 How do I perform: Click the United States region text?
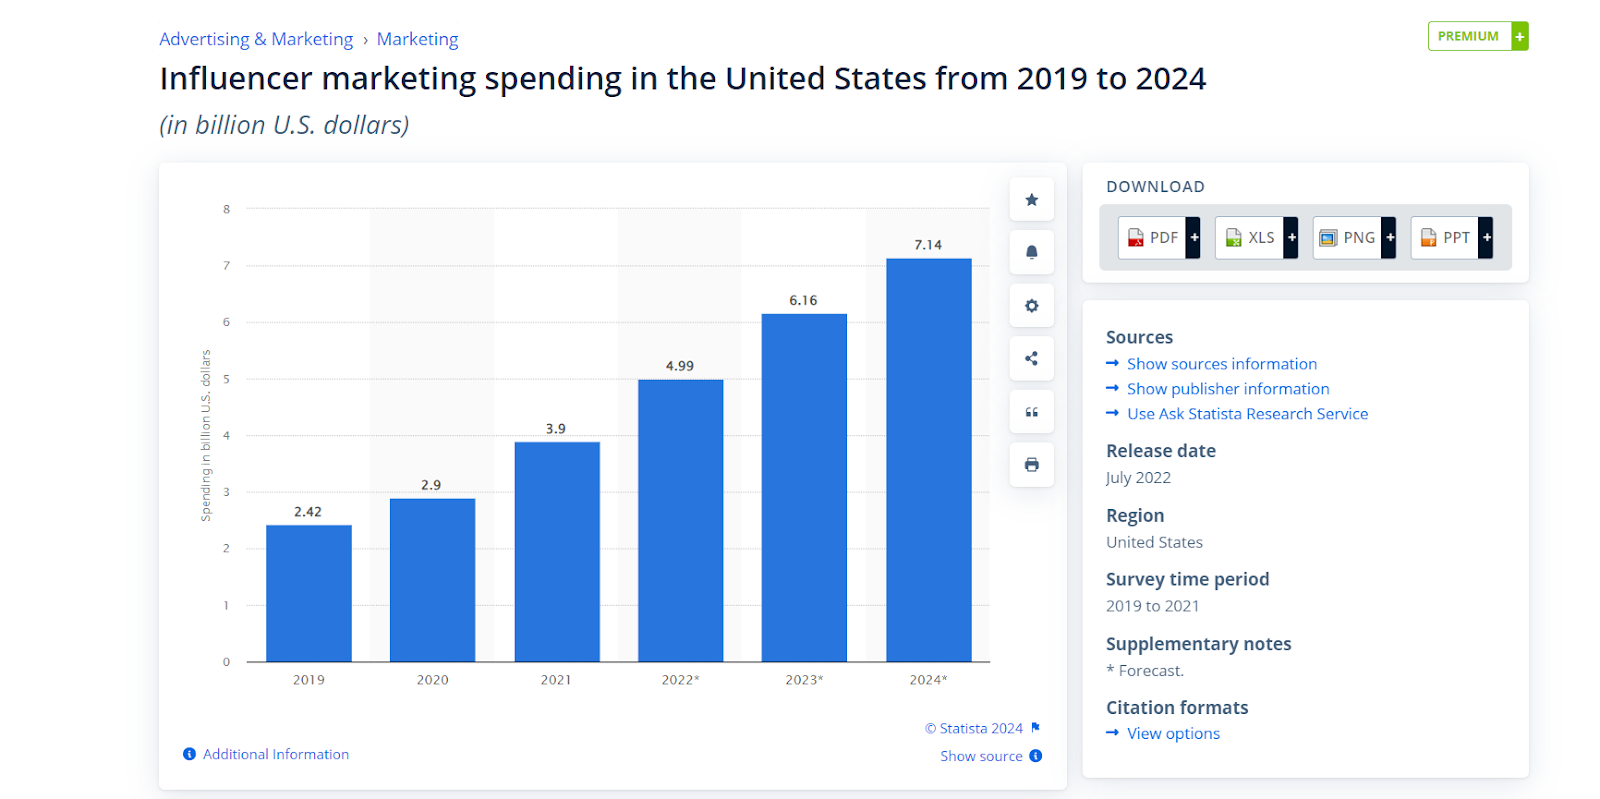1154,542
